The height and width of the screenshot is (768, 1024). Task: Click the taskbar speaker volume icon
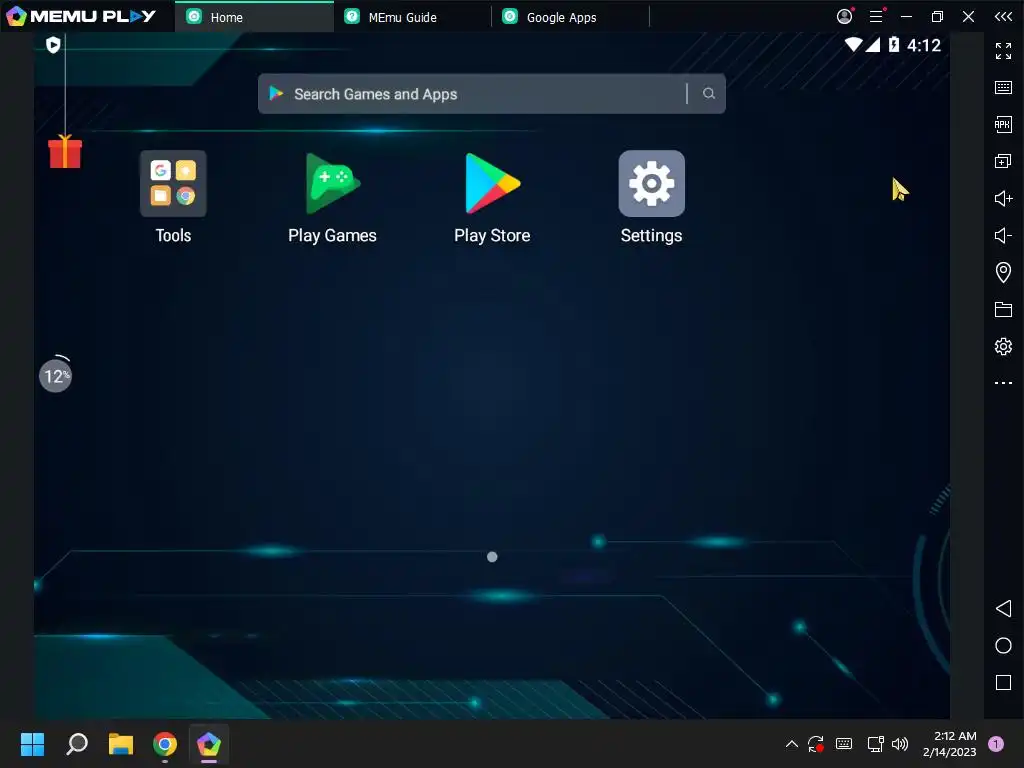point(900,744)
